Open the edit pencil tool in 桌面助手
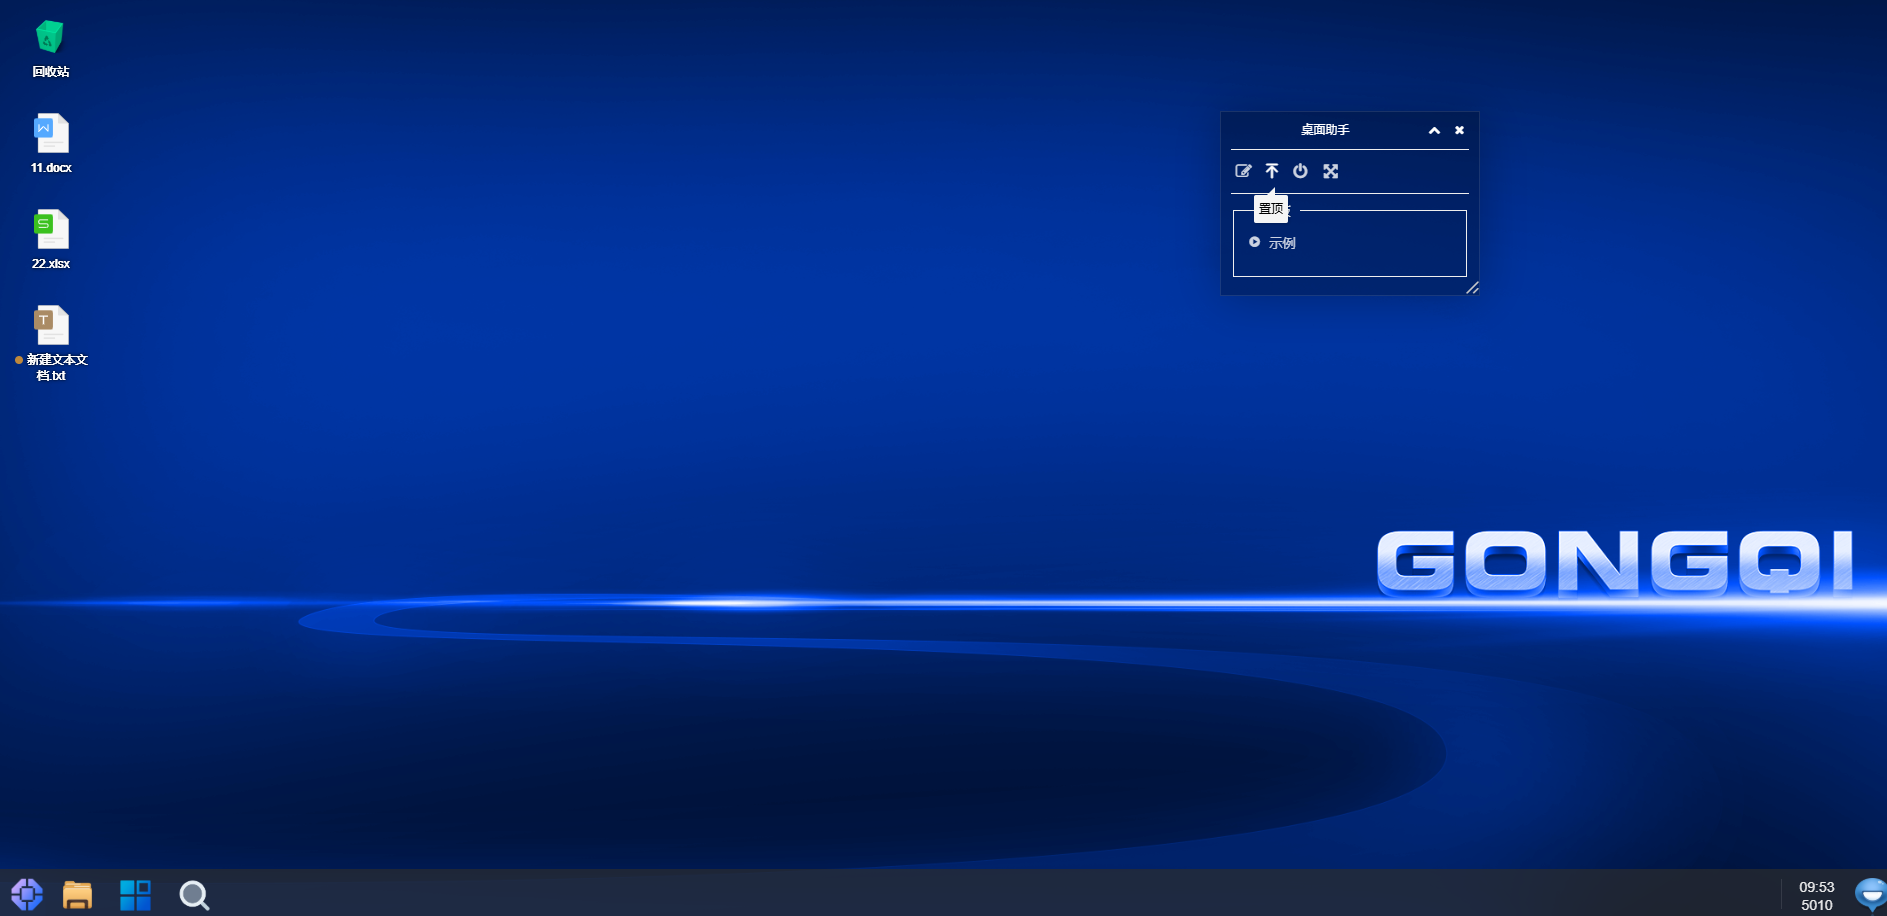The image size is (1887, 916). [x=1243, y=171]
